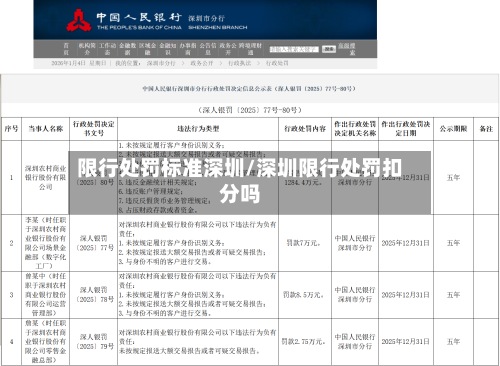This screenshot has height=366, width=500.
Task: Click the 公示期限 column header
Action: click(453, 129)
